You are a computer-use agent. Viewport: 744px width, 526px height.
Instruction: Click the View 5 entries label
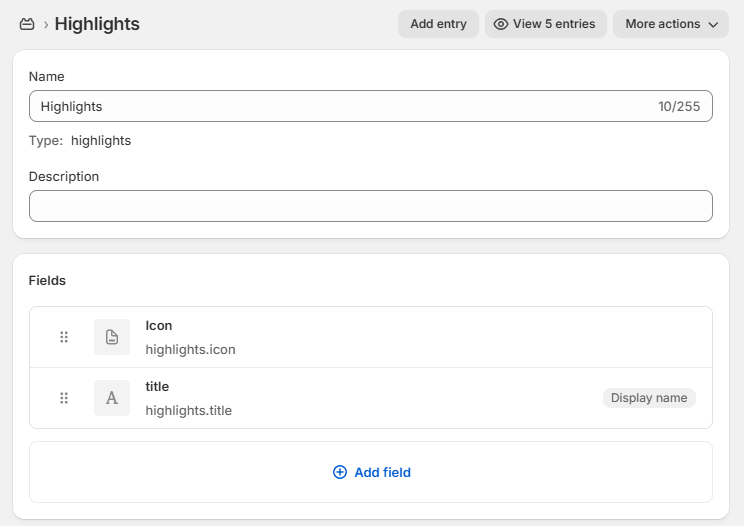(554, 24)
